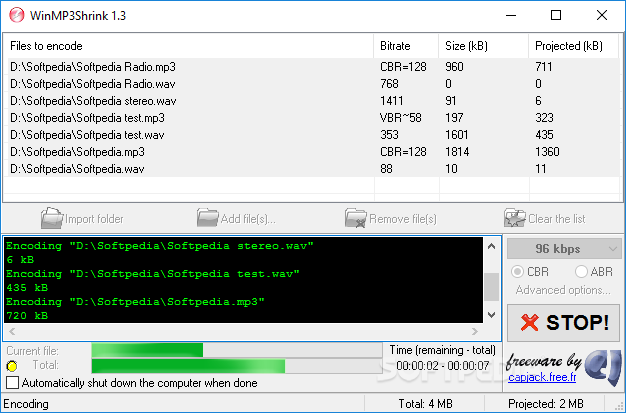Screen dimensions: 626x413
Task: Minimize the WinMP3Shrink window
Action: (511, 16)
